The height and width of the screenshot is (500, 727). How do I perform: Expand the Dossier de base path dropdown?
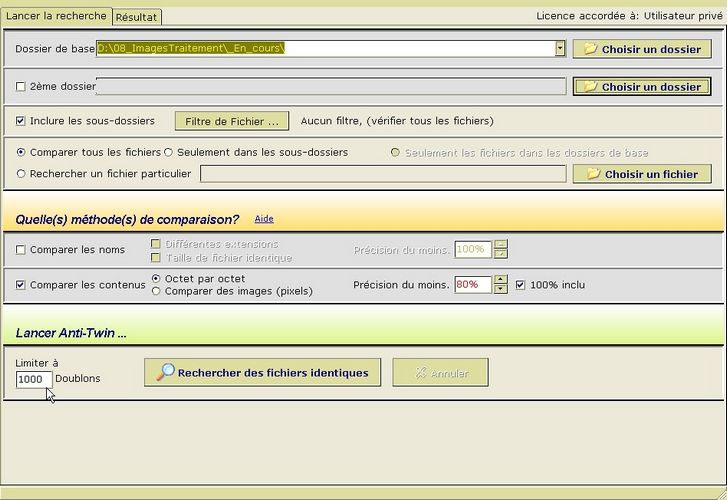click(x=560, y=48)
